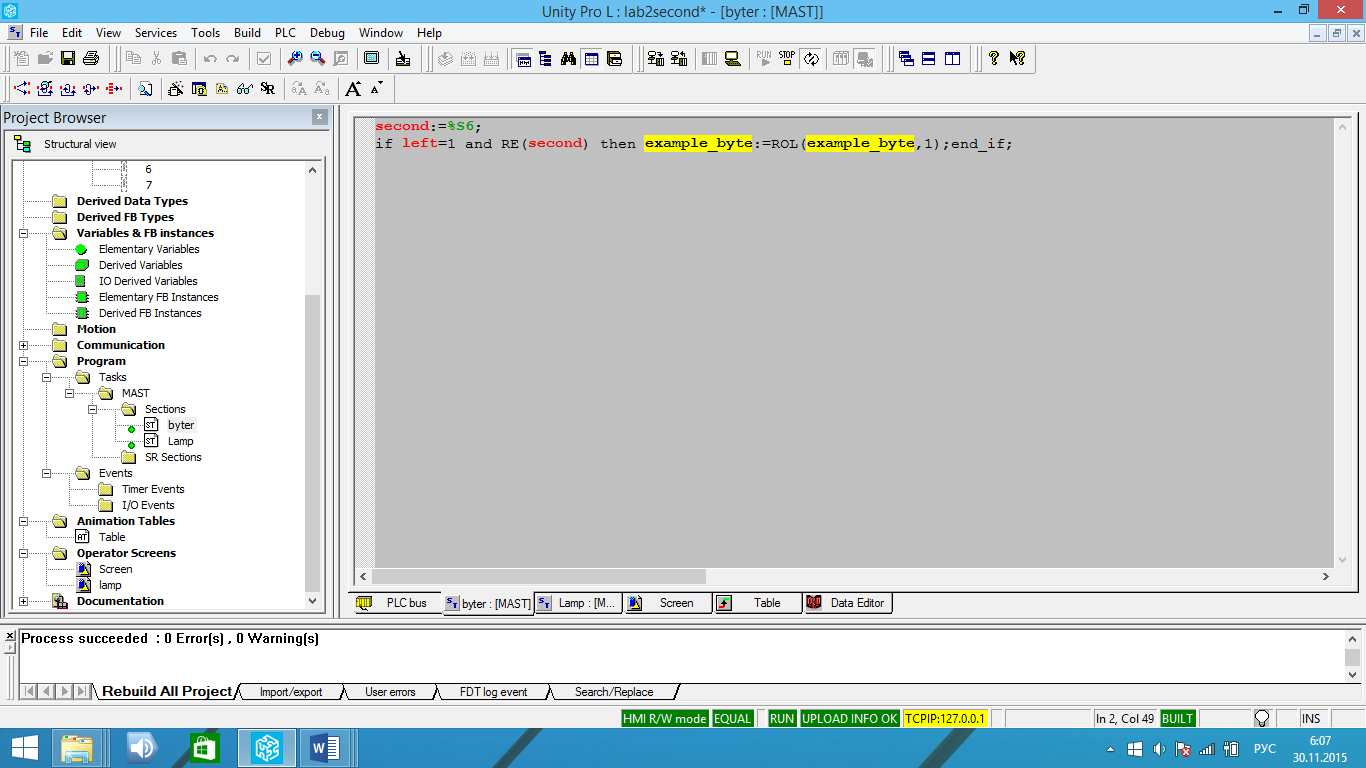Expand the Communication tree node
1366x768 pixels.
point(23,345)
